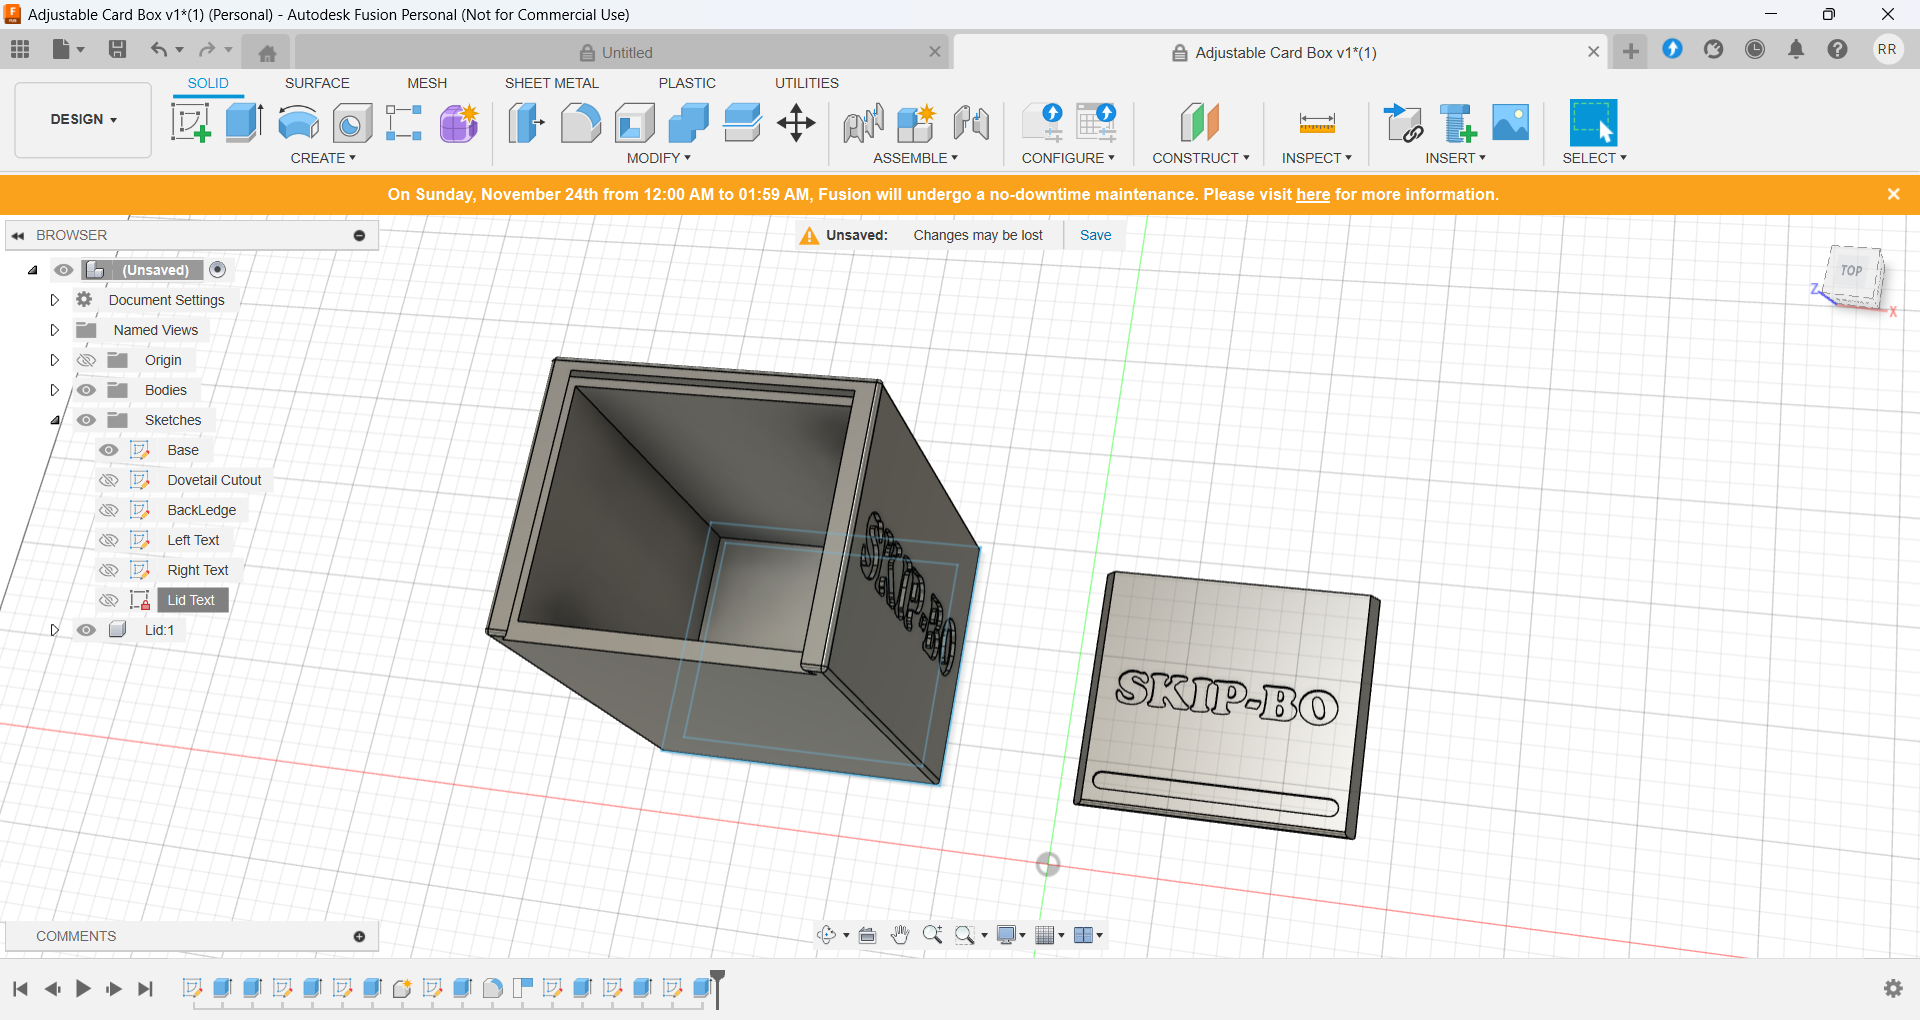This screenshot has height=1020, width=1920.
Task: Open the Data Panel grid icon
Action: (x=20, y=49)
